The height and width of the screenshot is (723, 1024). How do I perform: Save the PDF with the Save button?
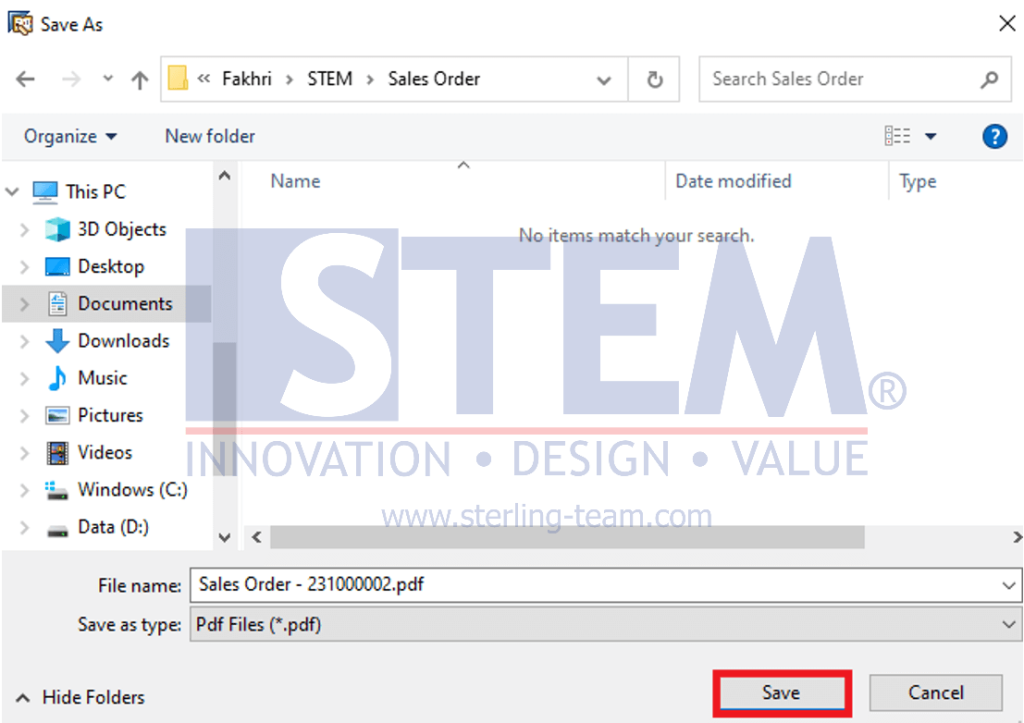coord(781,692)
